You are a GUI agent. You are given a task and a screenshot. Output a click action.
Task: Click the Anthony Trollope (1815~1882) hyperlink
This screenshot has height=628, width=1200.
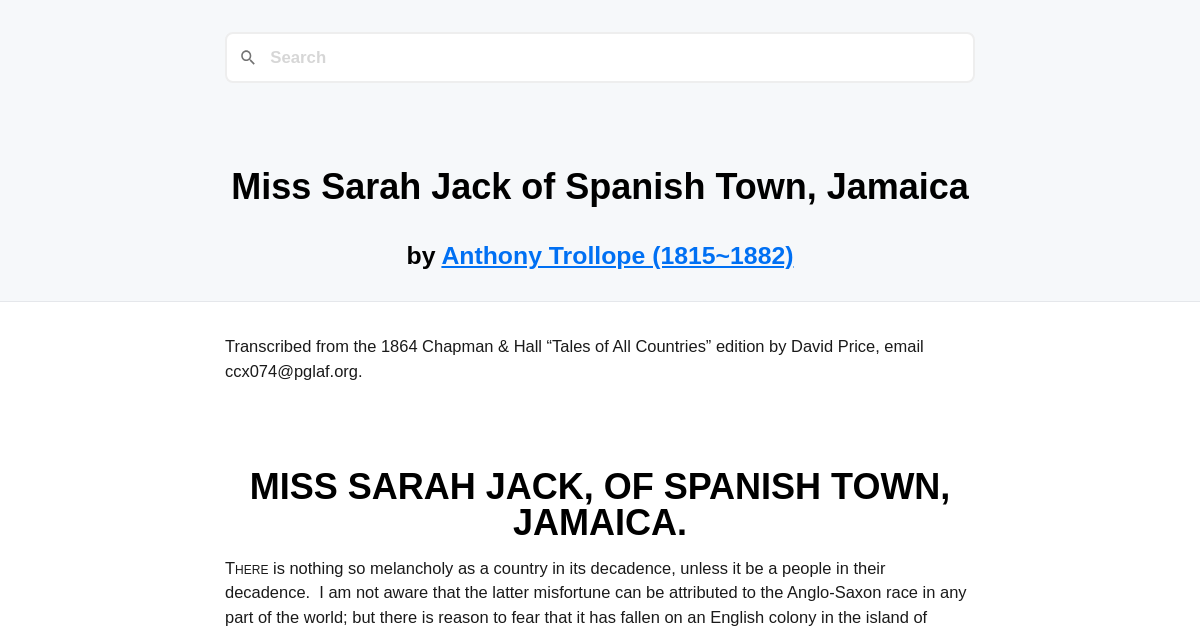click(617, 255)
